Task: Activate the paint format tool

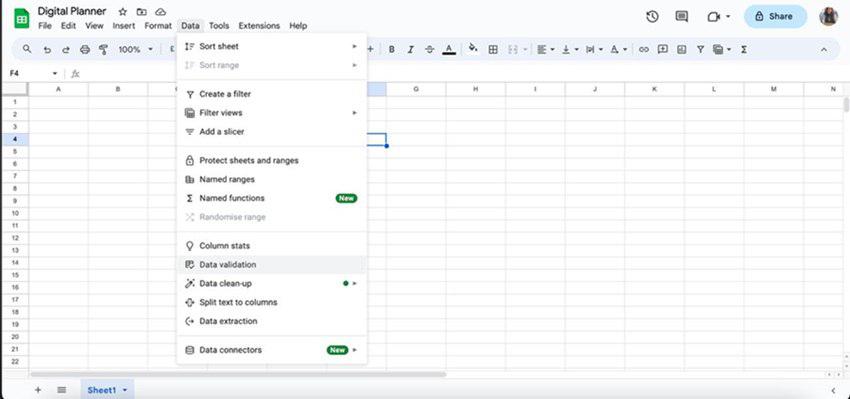Action: click(x=103, y=49)
